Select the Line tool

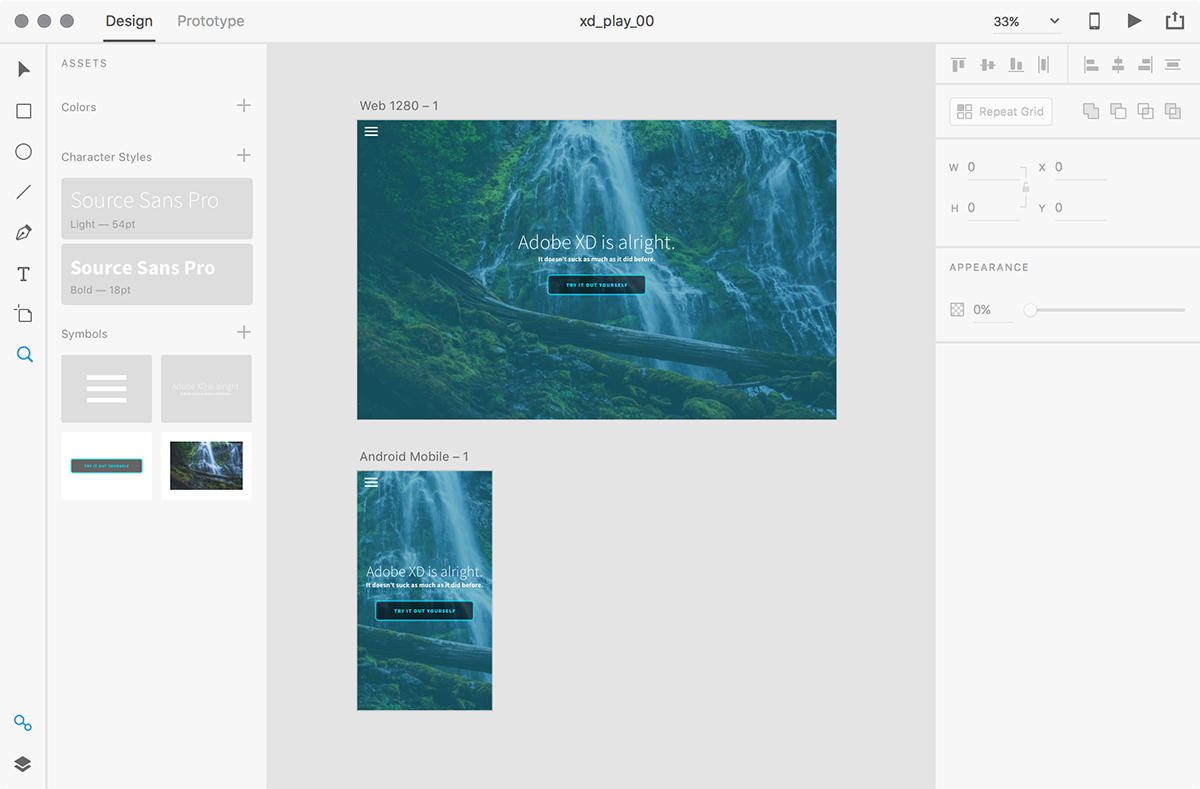click(24, 192)
